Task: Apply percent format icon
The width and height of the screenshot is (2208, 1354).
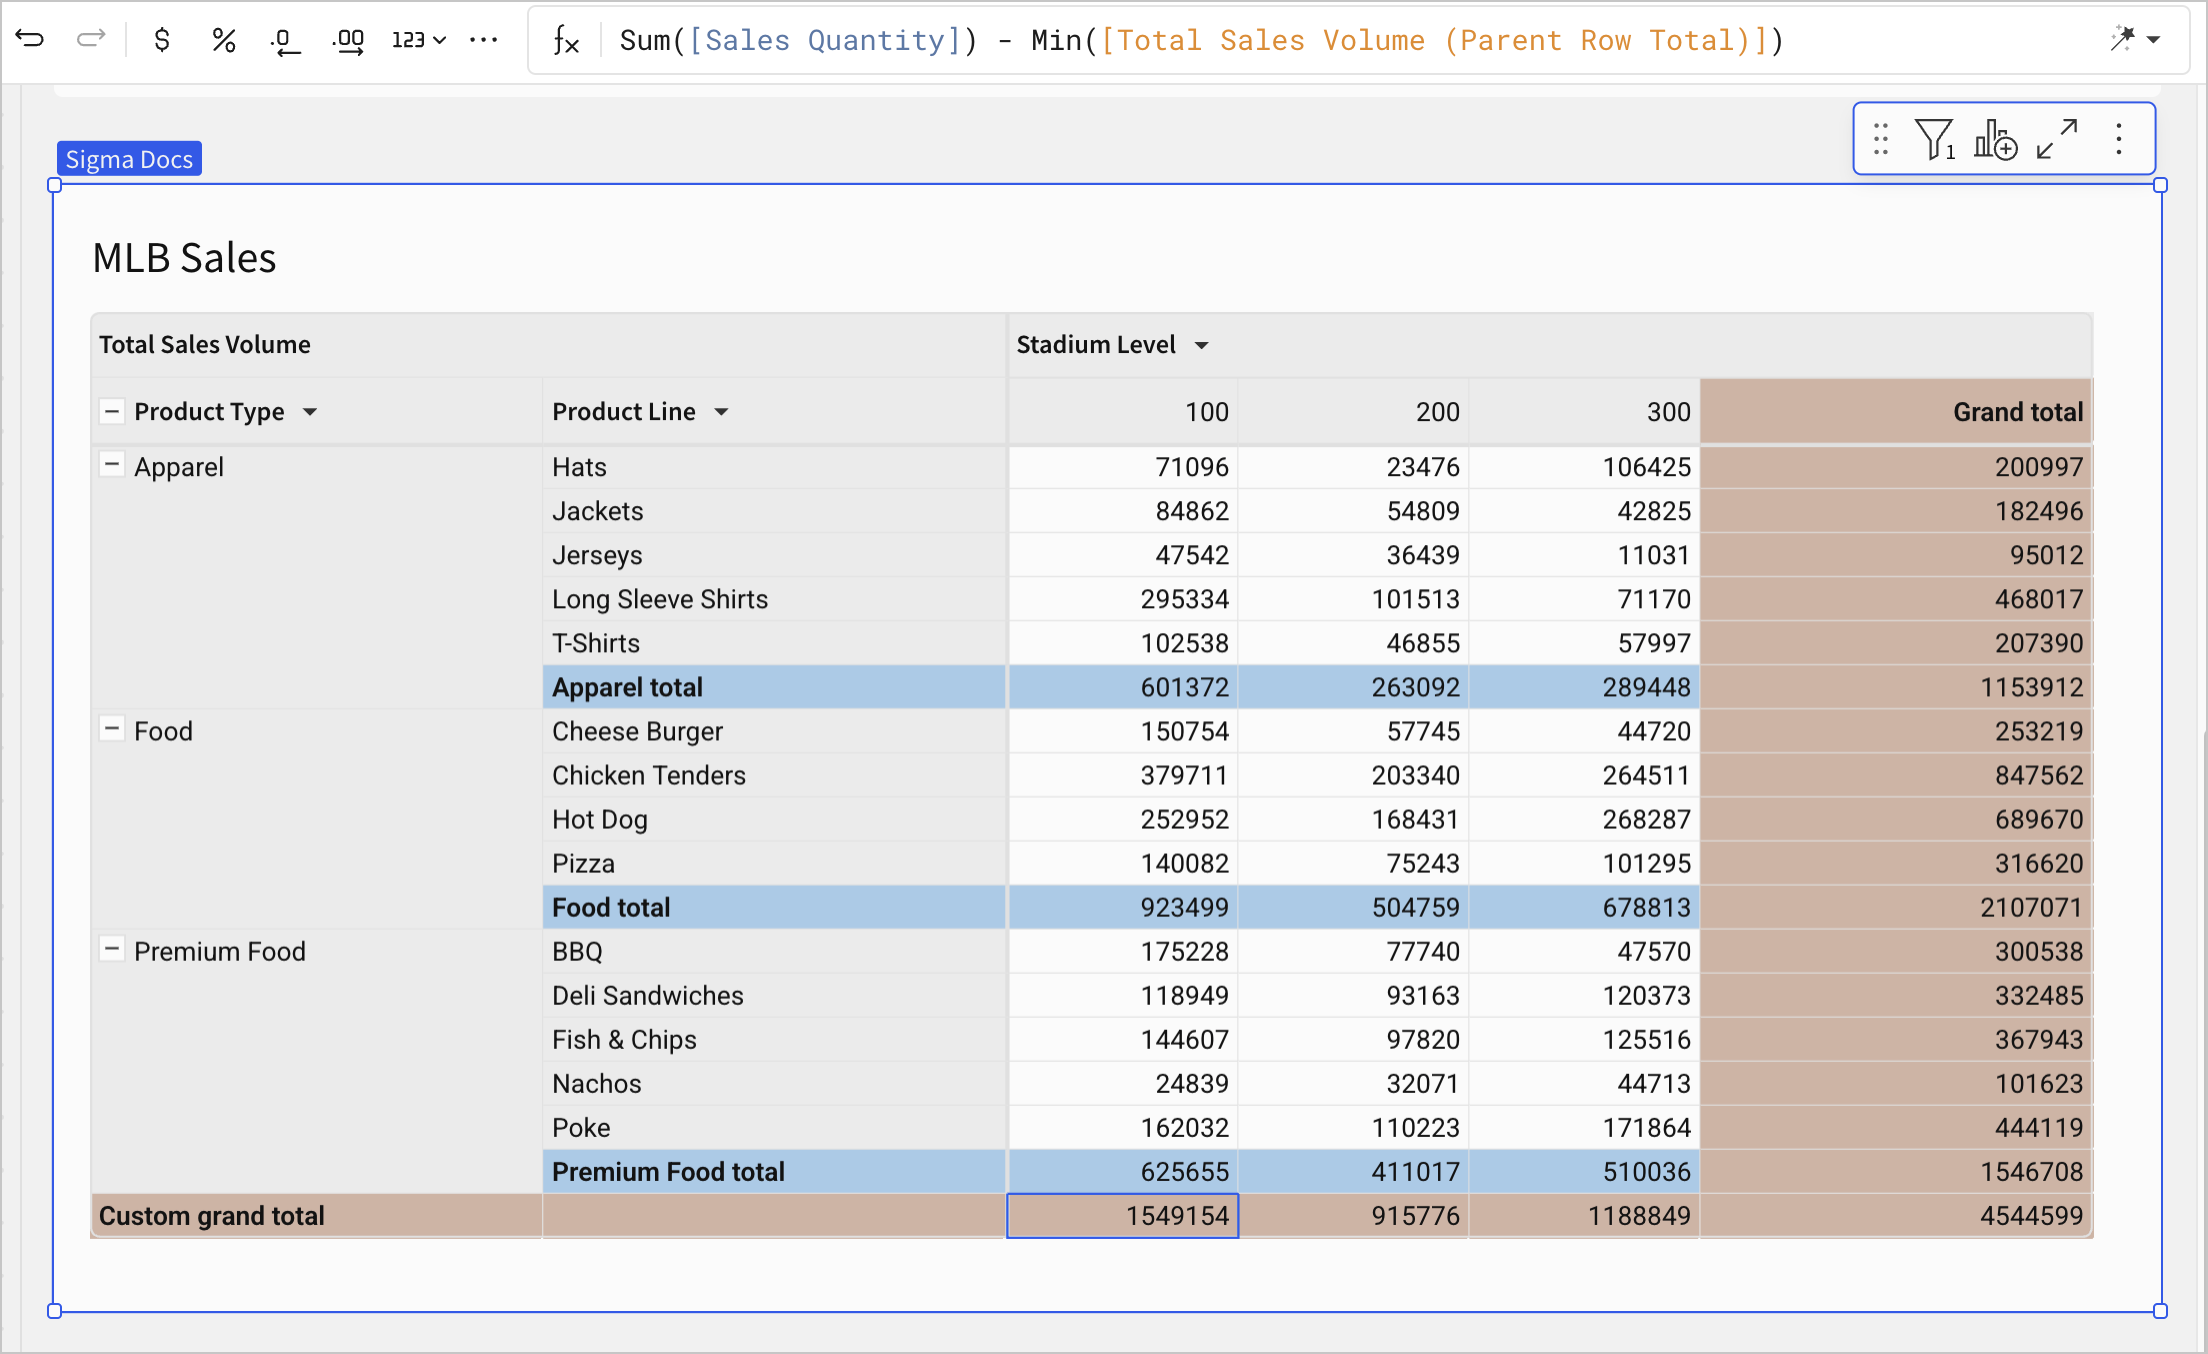Action: pyautogui.click(x=223, y=40)
